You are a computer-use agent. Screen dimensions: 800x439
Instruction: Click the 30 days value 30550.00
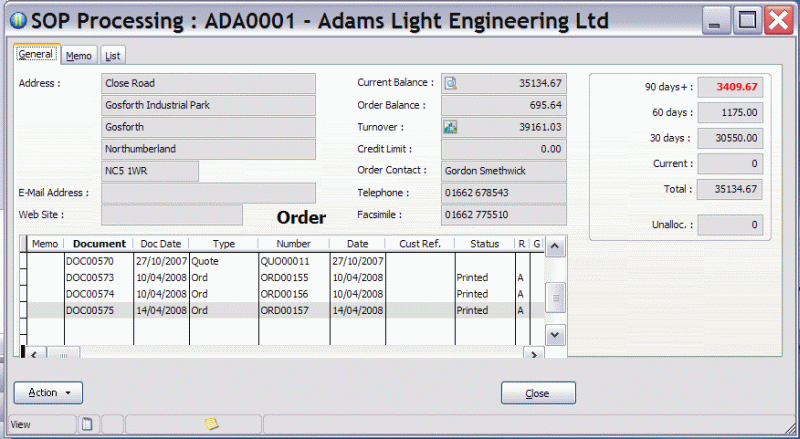click(730, 138)
